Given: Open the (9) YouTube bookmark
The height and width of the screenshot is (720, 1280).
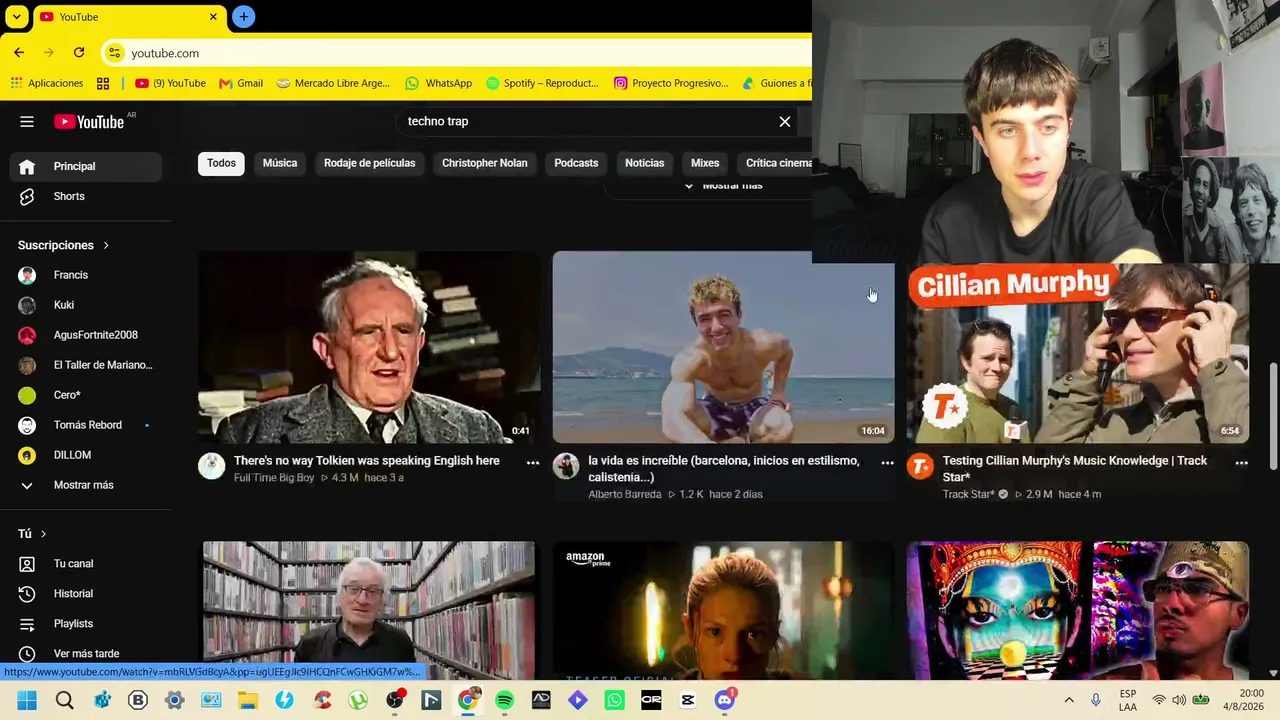Looking at the screenshot, I should pos(170,83).
